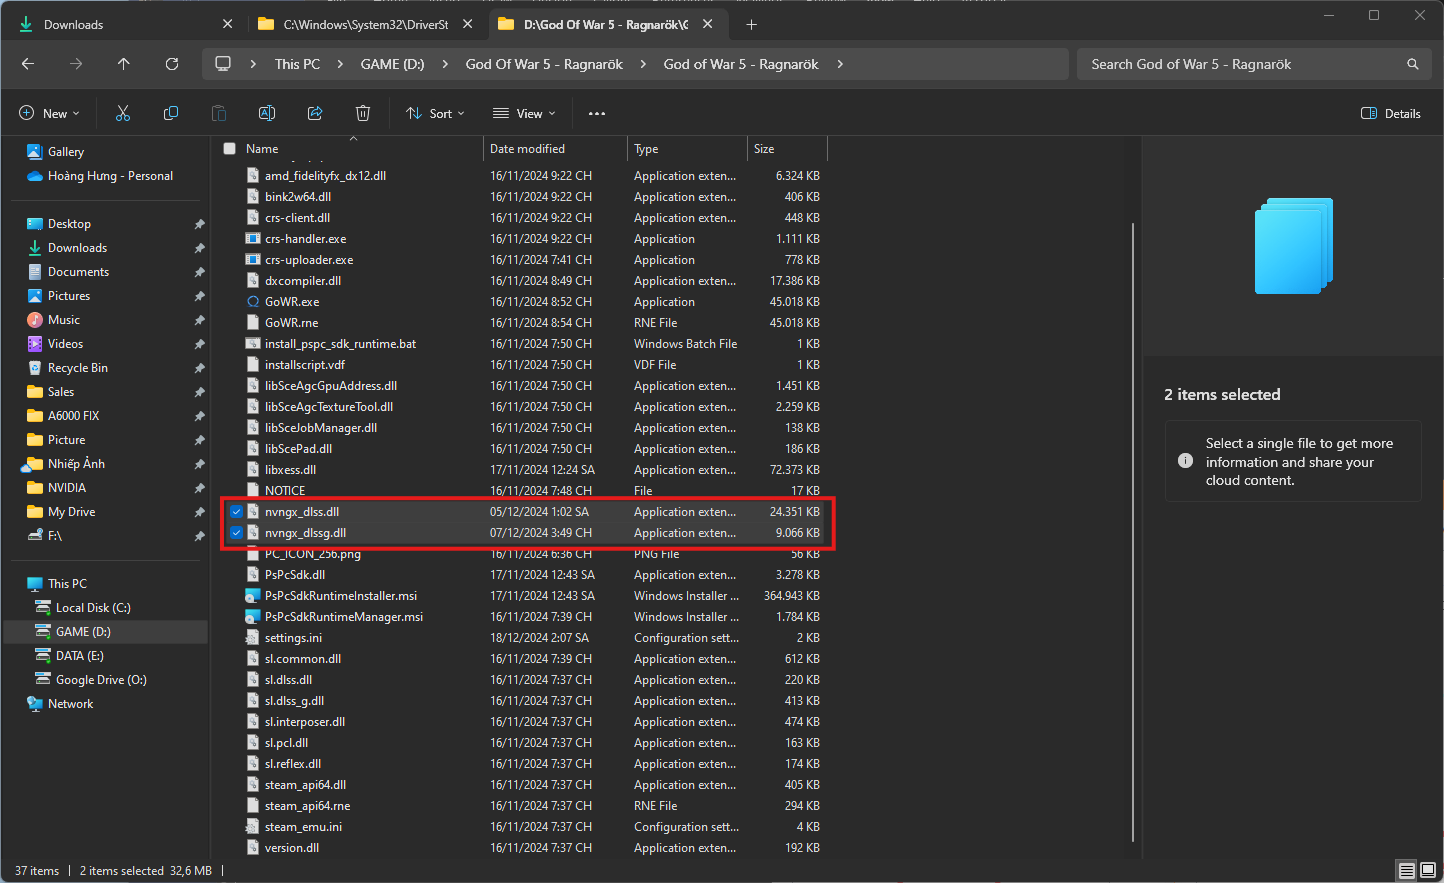Uncheck the nvngx_dlss.dll checkbox

coord(236,511)
